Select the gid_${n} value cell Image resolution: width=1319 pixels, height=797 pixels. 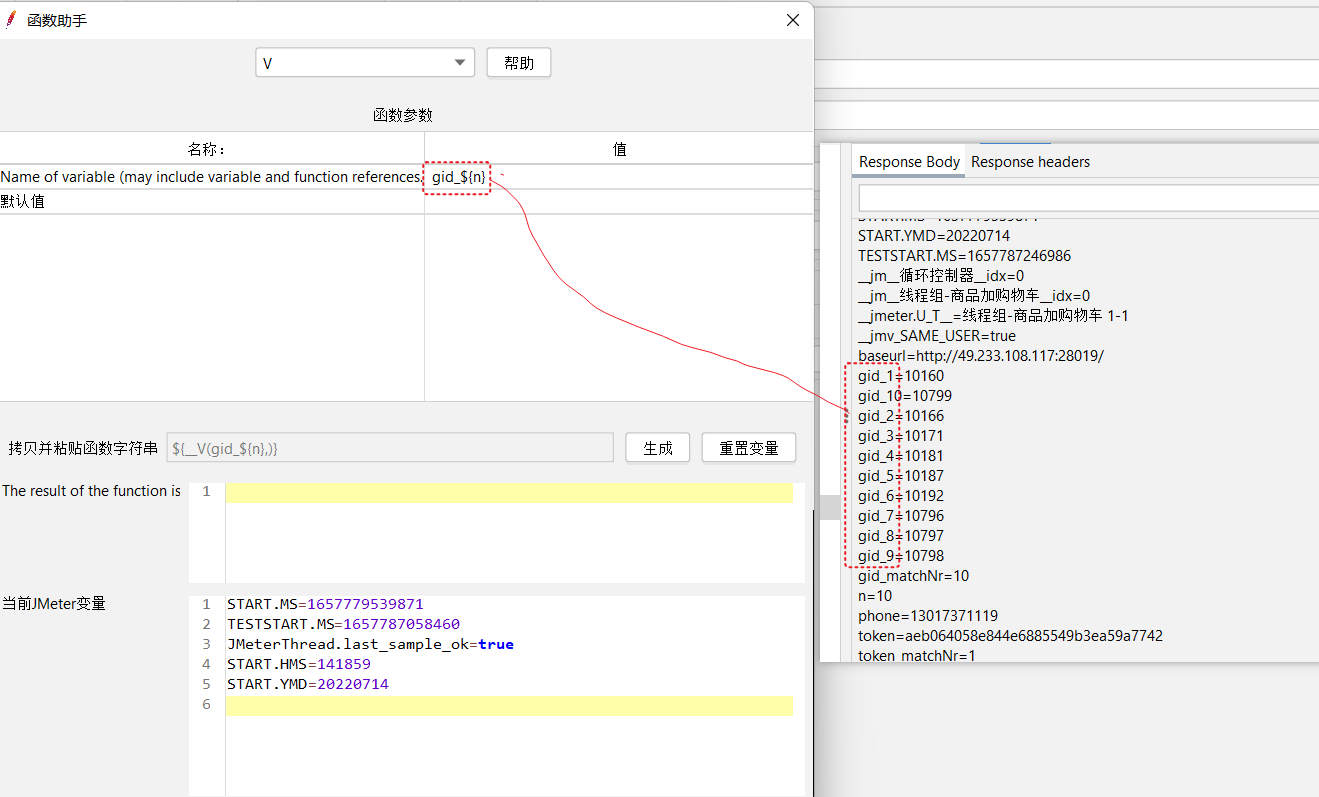(619, 177)
